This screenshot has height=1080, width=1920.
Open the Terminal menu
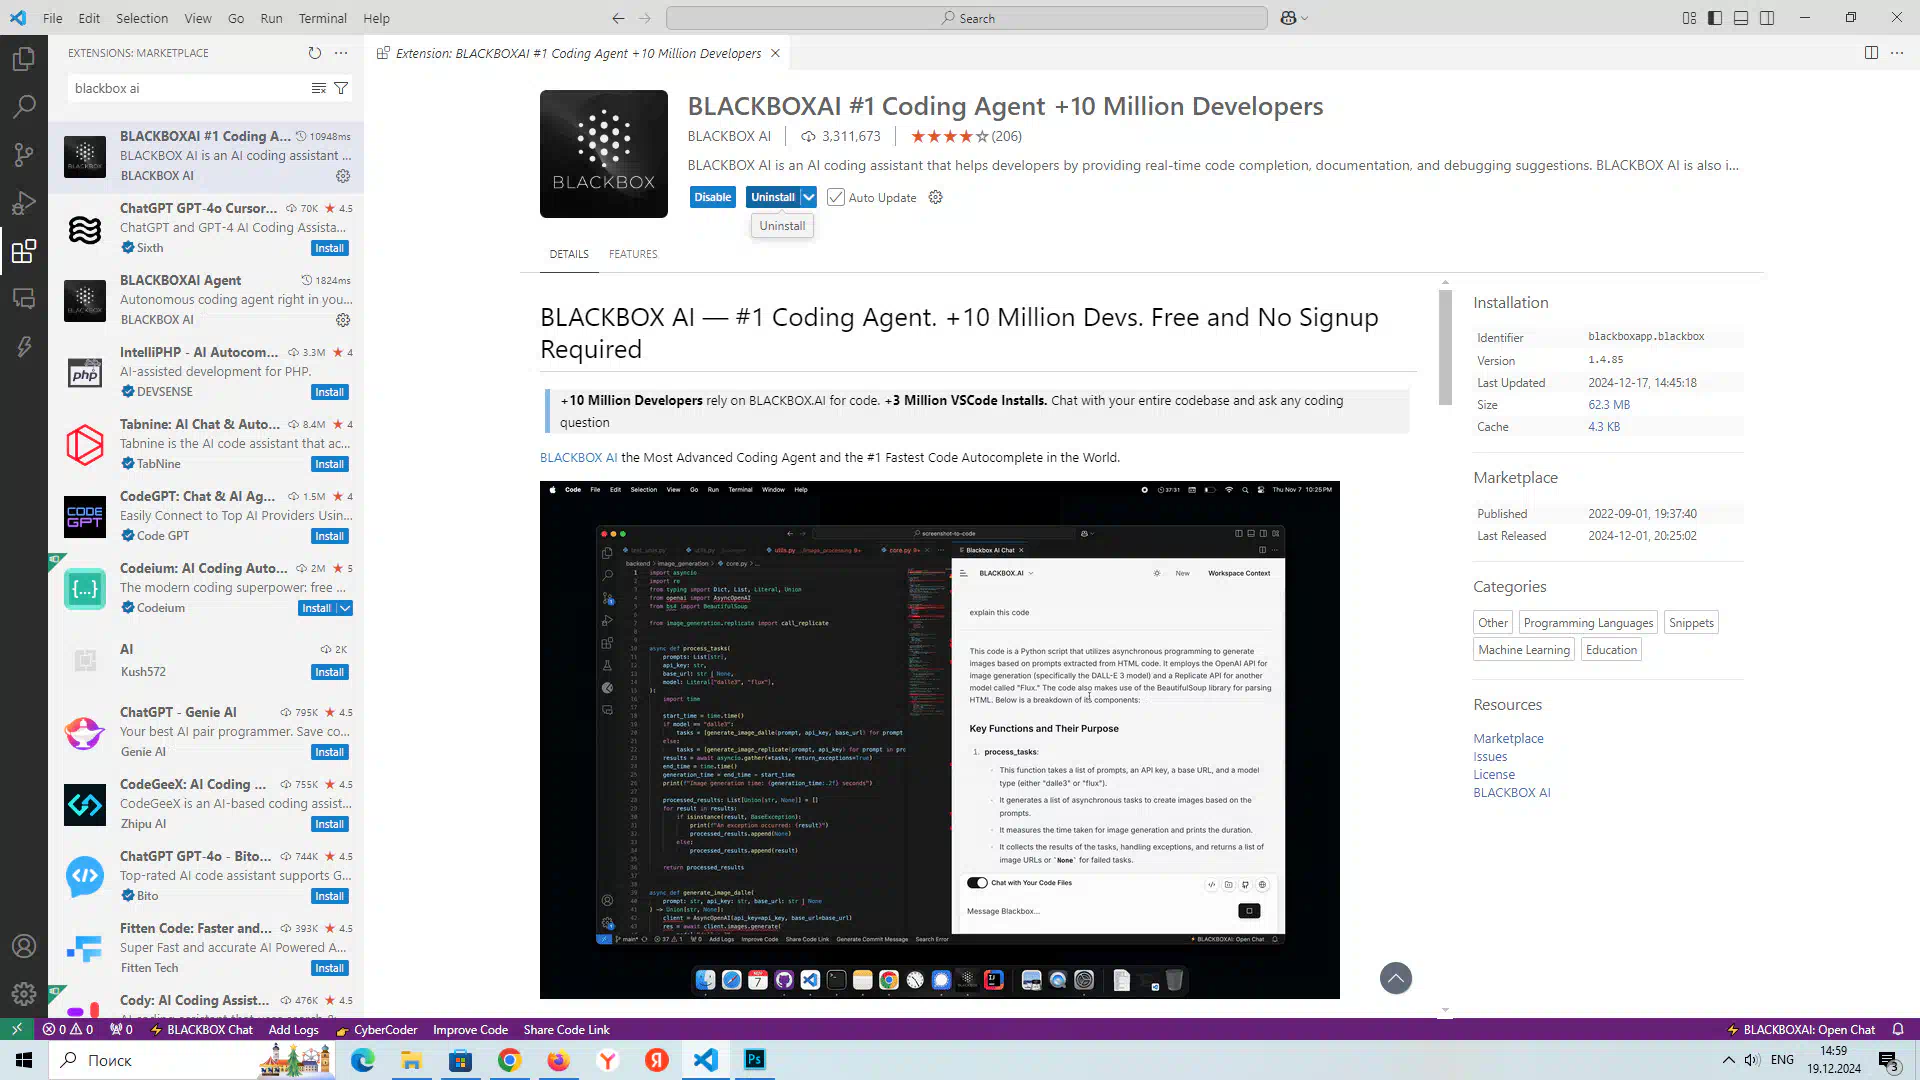322,18
